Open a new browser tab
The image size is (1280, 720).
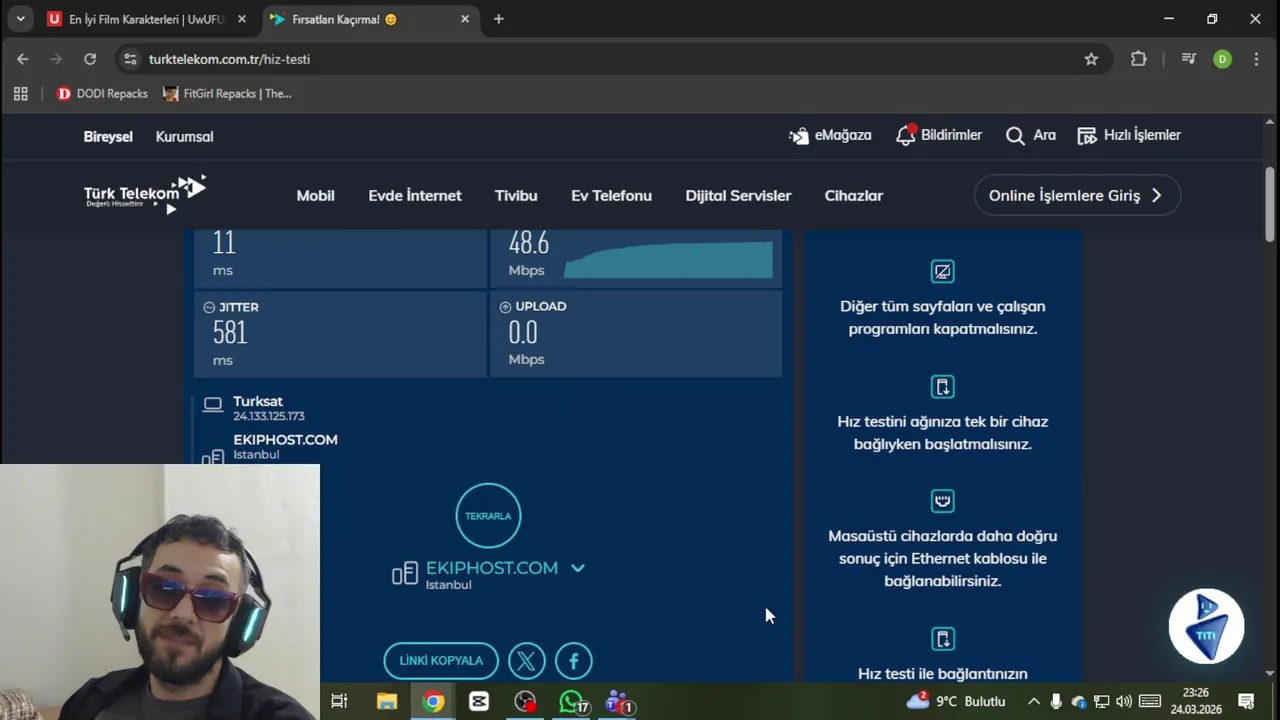pyautogui.click(x=499, y=19)
